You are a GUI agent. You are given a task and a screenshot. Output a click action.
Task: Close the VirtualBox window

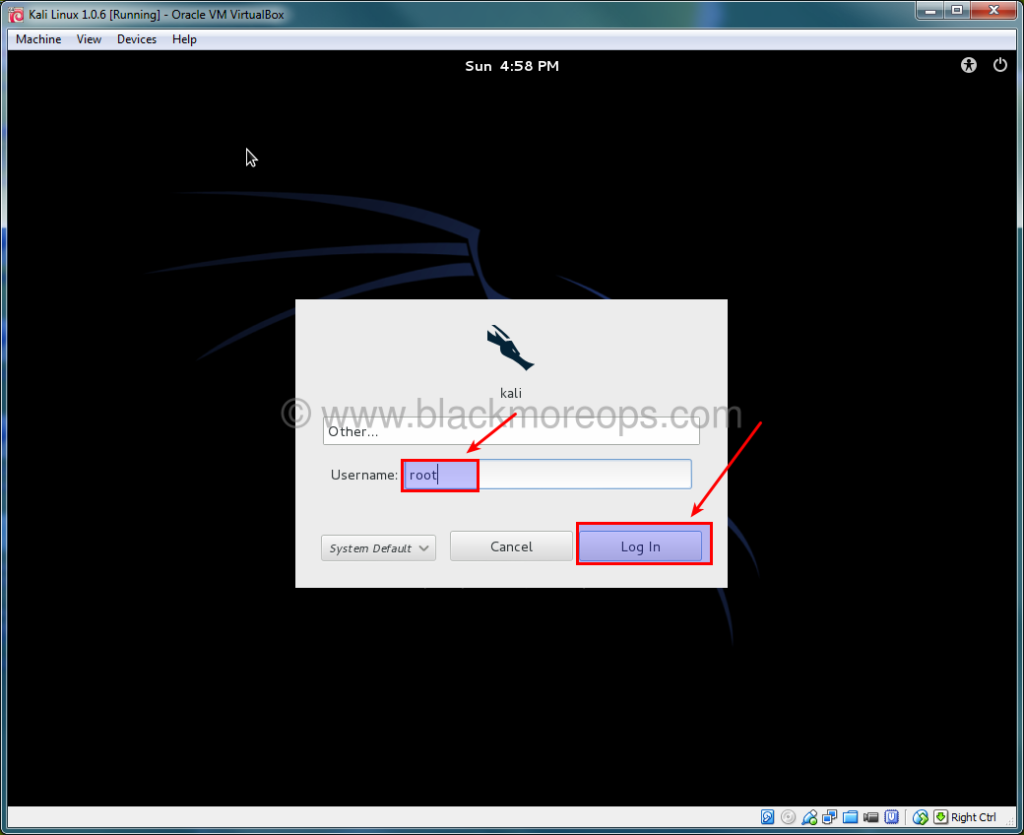tap(994, 10)
